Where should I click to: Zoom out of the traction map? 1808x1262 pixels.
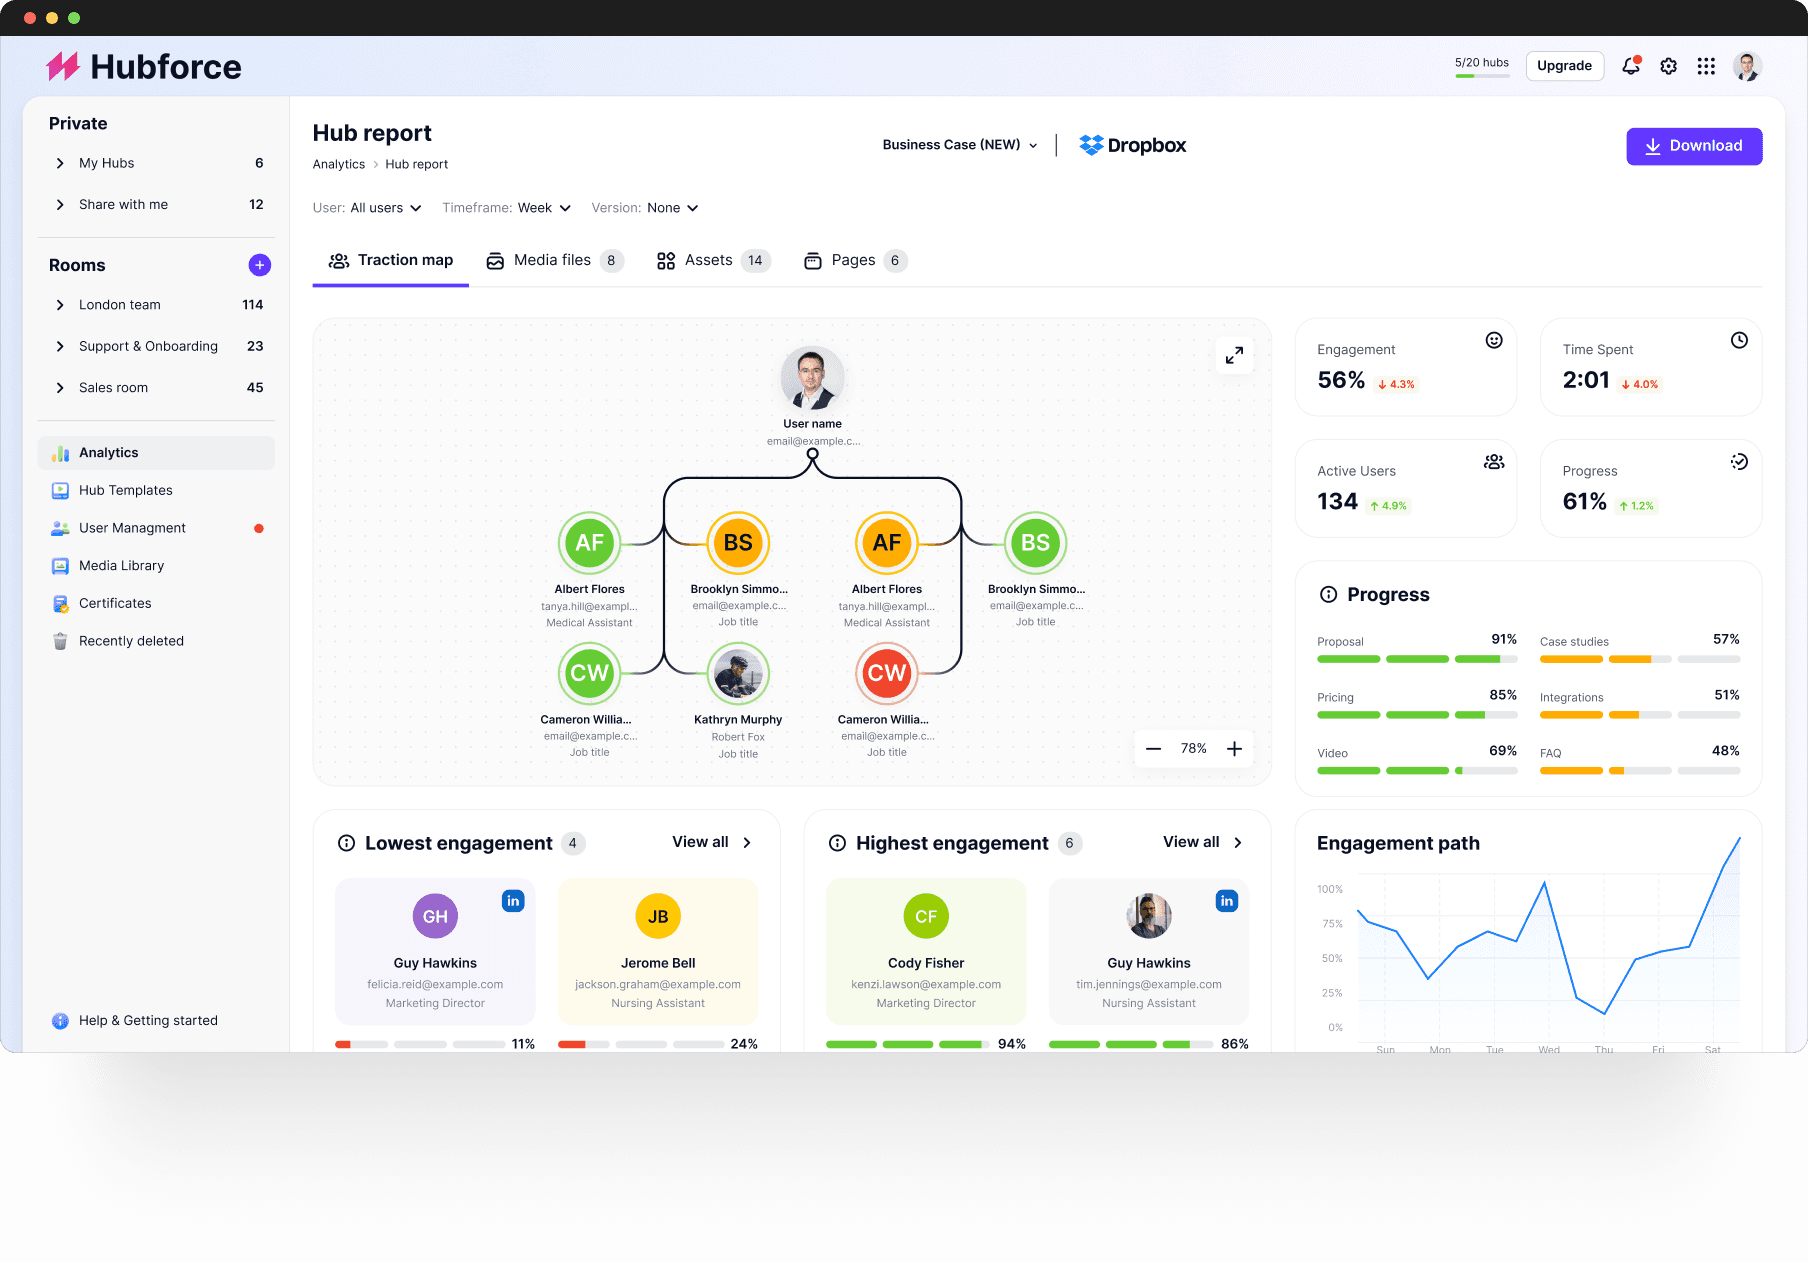click(1153, 749)
